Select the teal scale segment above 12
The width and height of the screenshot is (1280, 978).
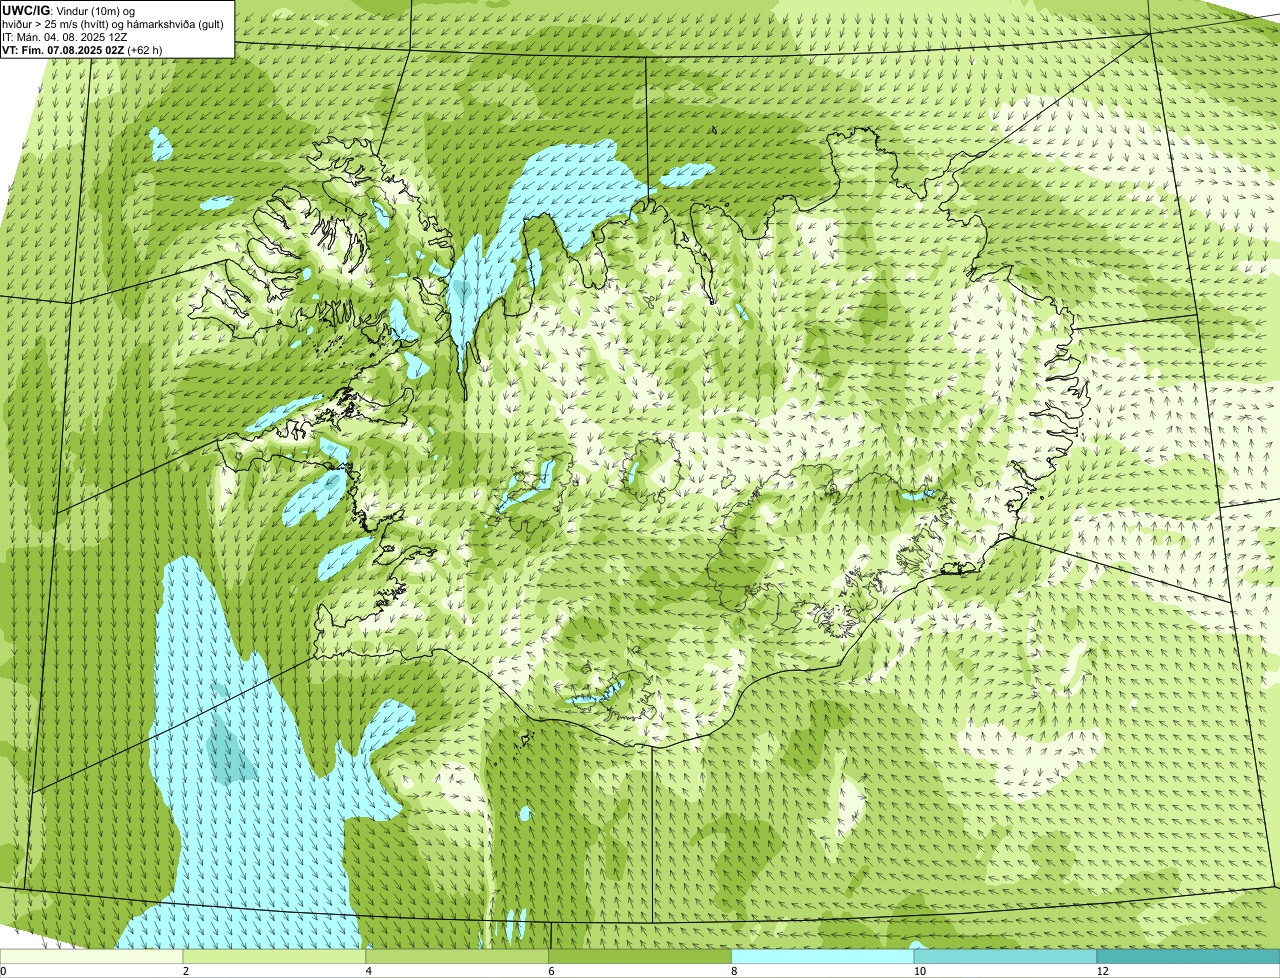tap(1188, 956)
